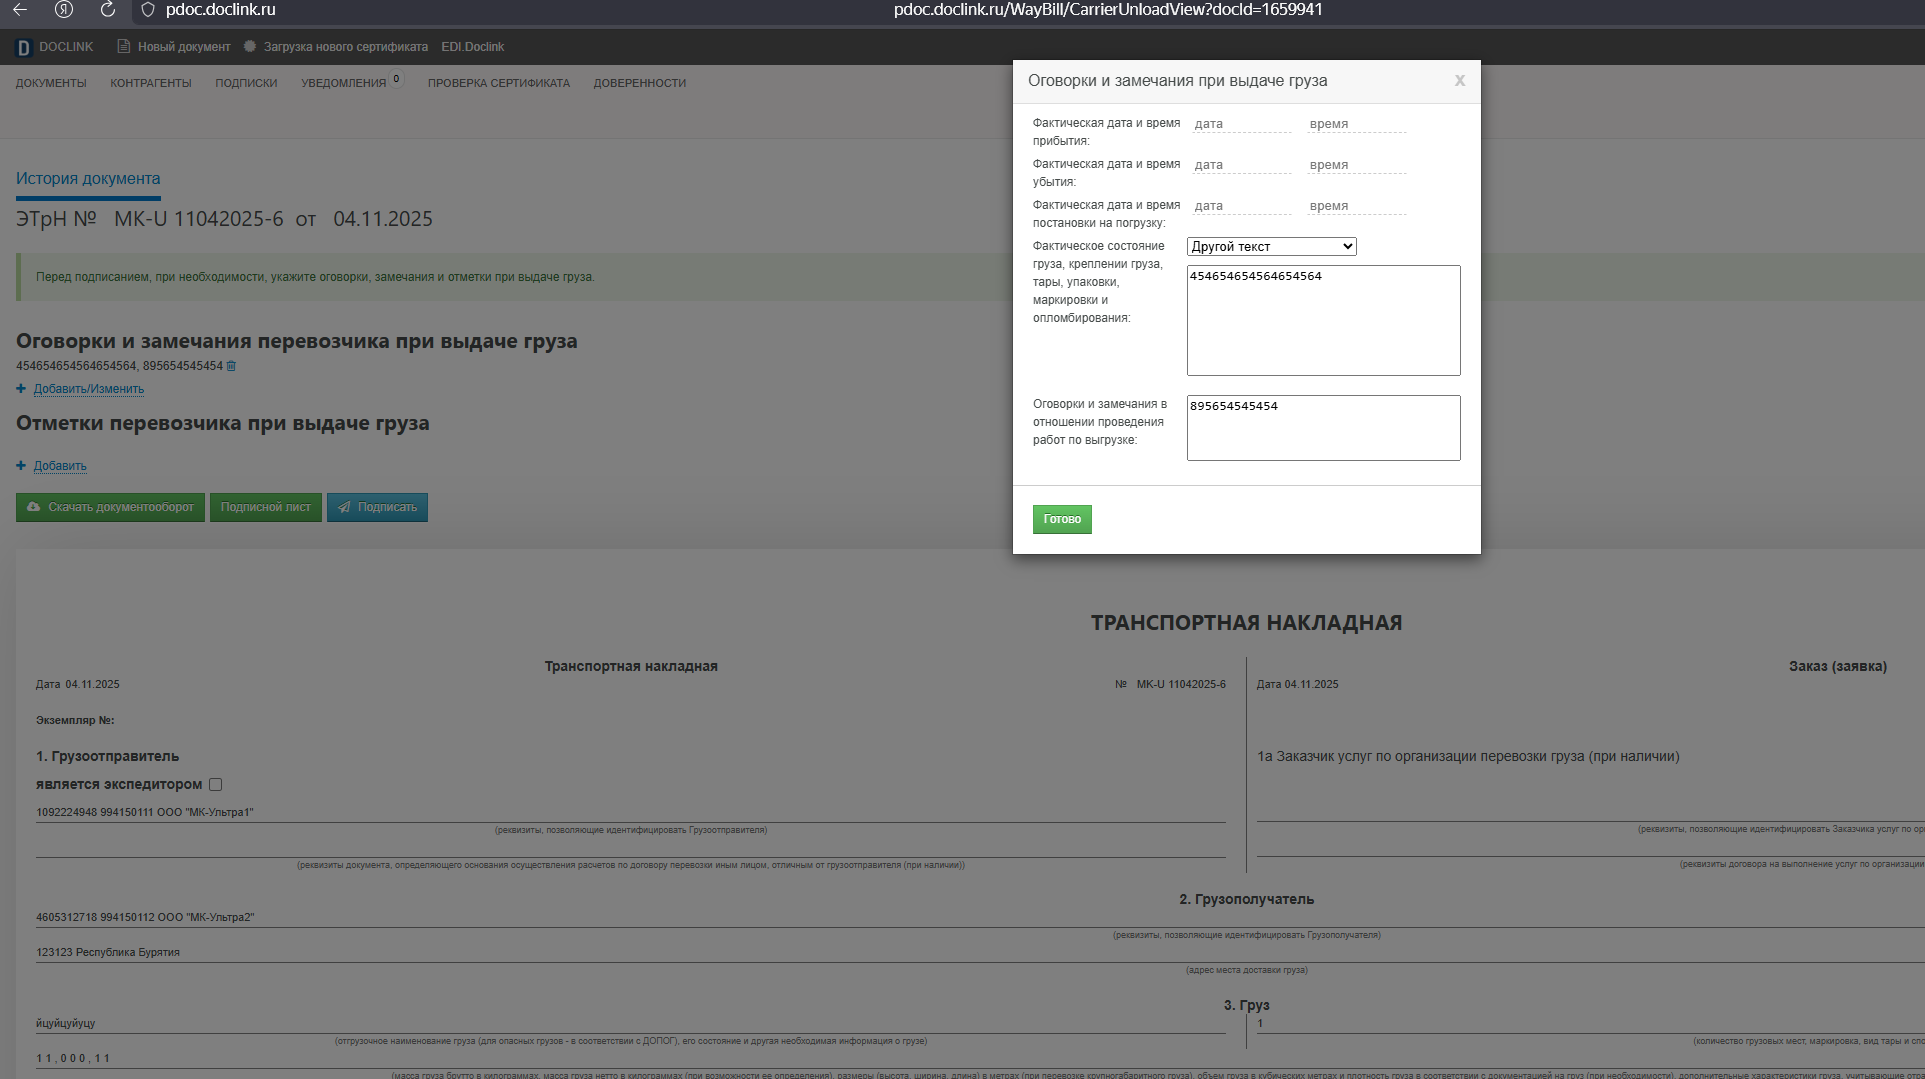
Task: Open ПРОВЕРКА СЕРТИФИКАТА menu
Action: click(x=499, y=83)
